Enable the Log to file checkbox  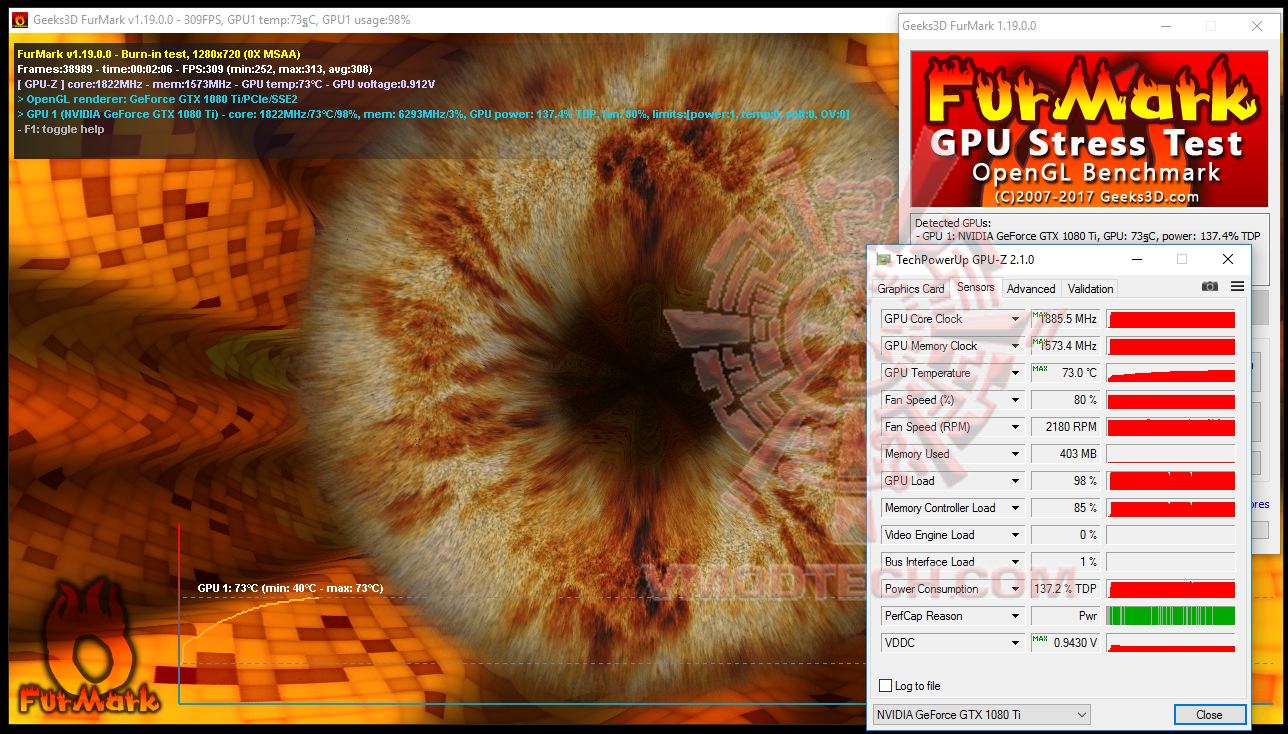pyautogui.click(x=885, y=686)
